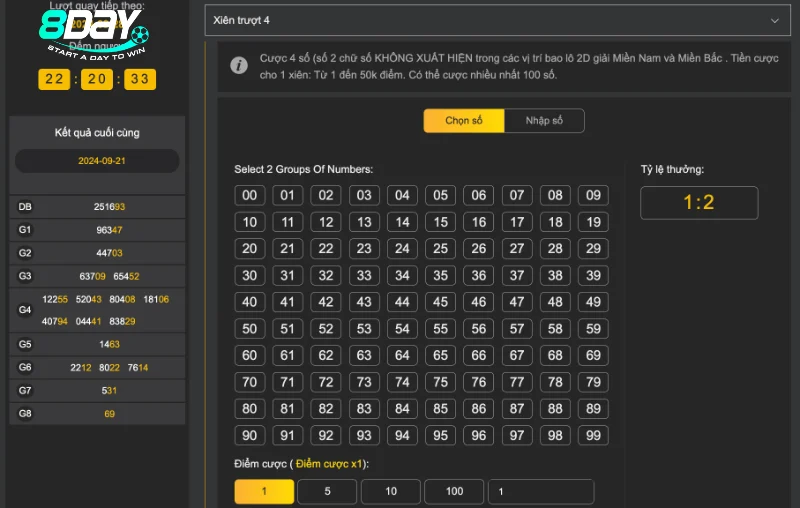800x508 pixels.
Task: Choose number 09 in the top row
Action: pos(593,196)
